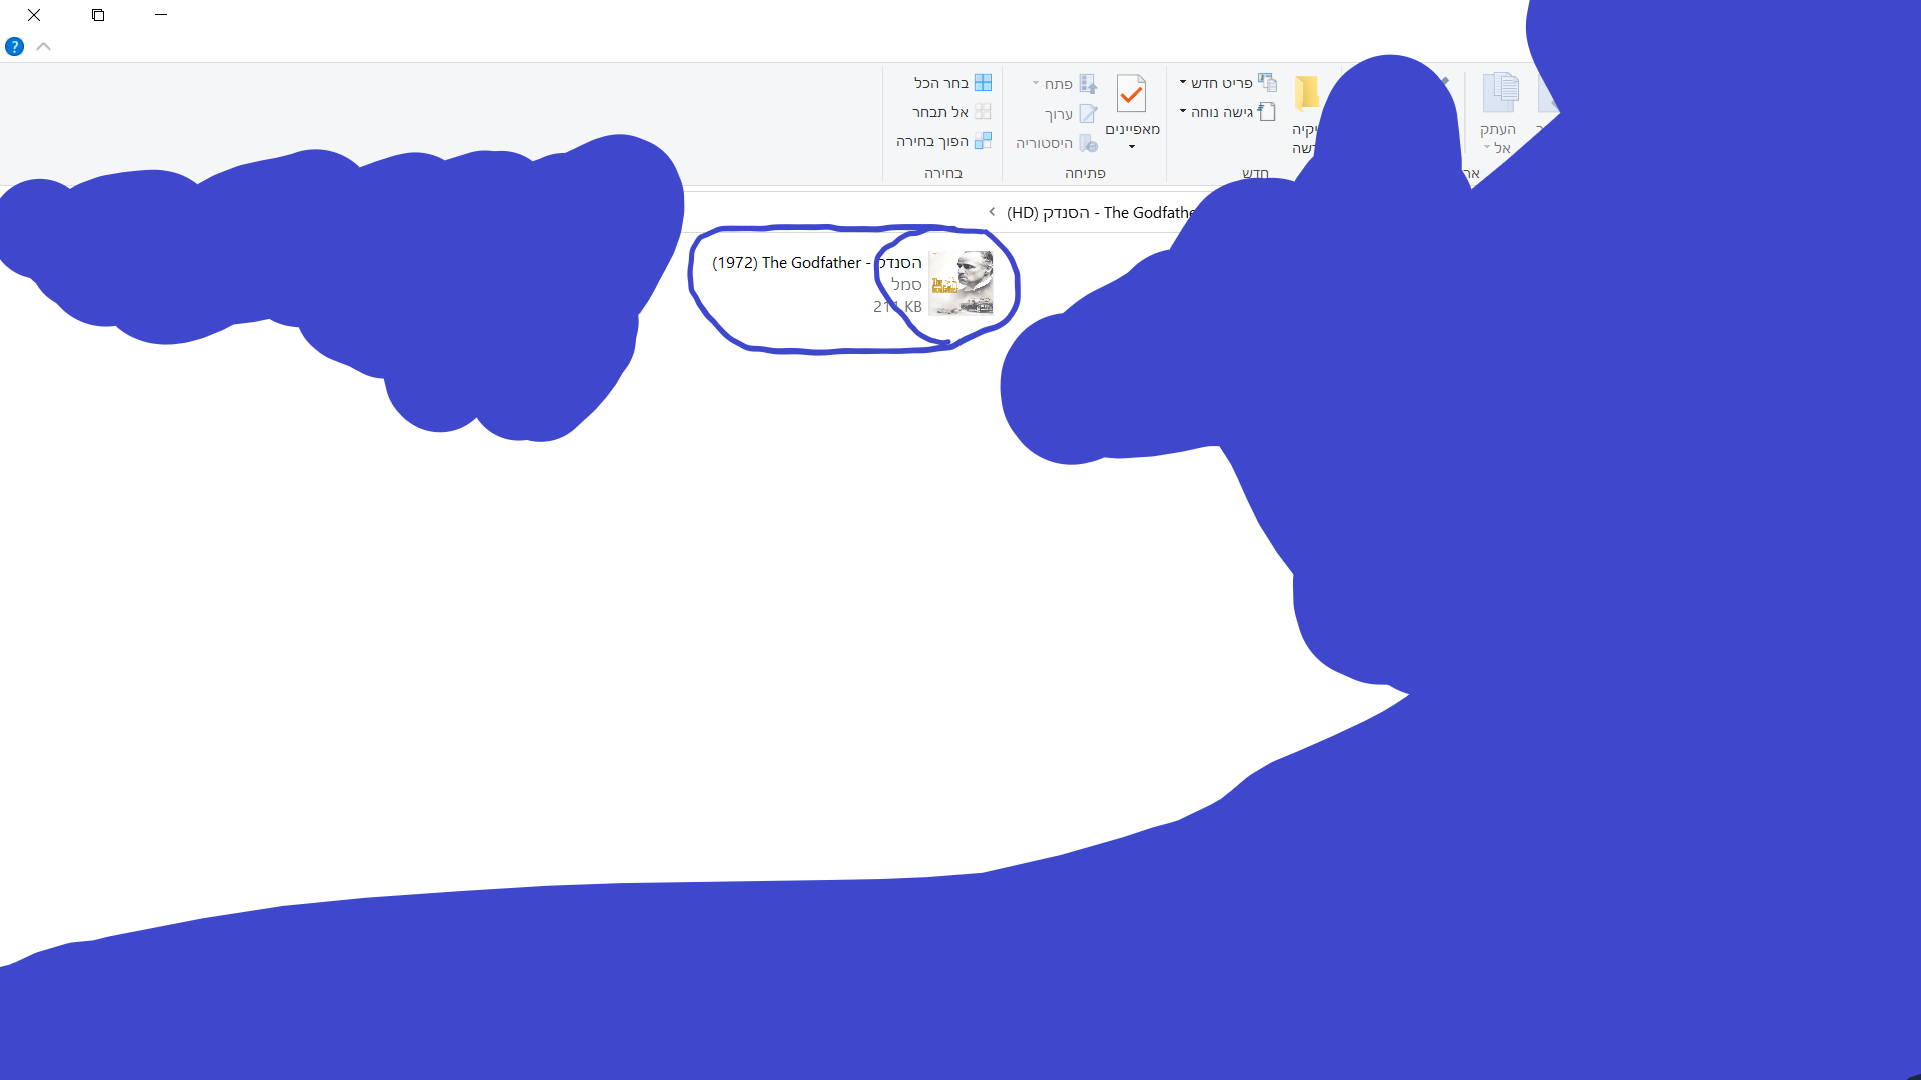Image resolution: width=1921 pixels, height=1080 pixels.
Task: Click the Edit (ערוך) pencil icon
Action: pos(1088,114)
